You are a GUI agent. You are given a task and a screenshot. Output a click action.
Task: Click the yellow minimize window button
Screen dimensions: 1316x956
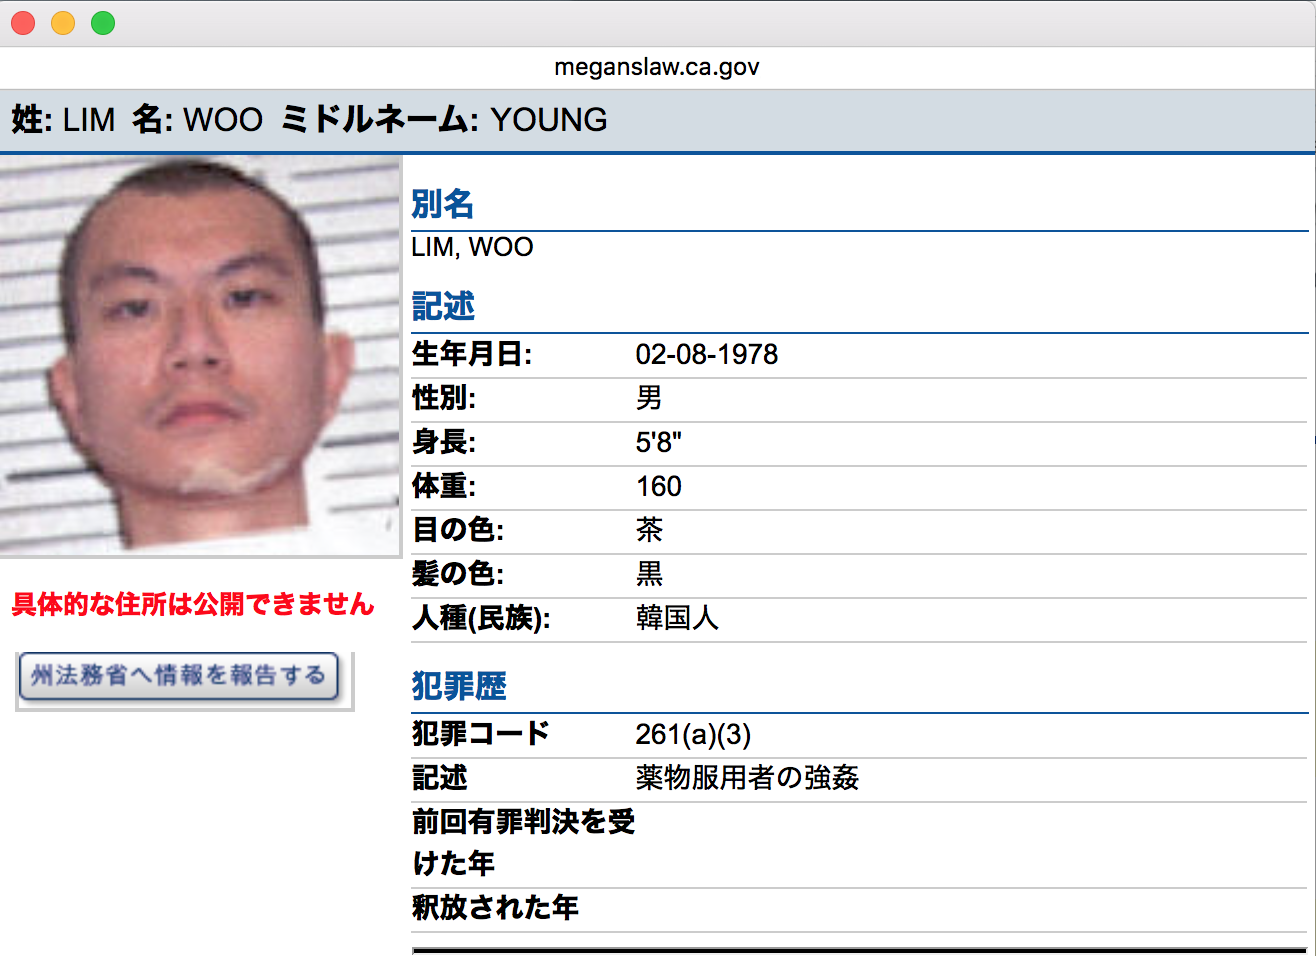pyautogui.click(x=63, y=23)
